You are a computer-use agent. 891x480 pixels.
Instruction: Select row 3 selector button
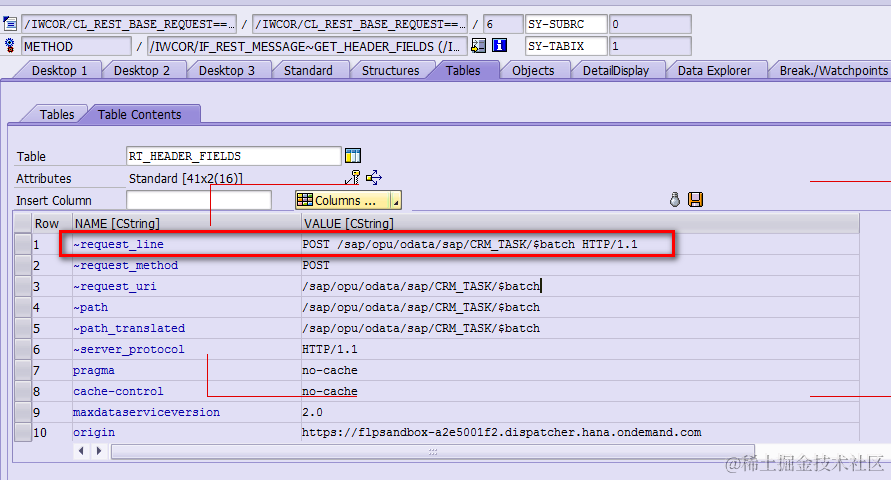(23, 286)
